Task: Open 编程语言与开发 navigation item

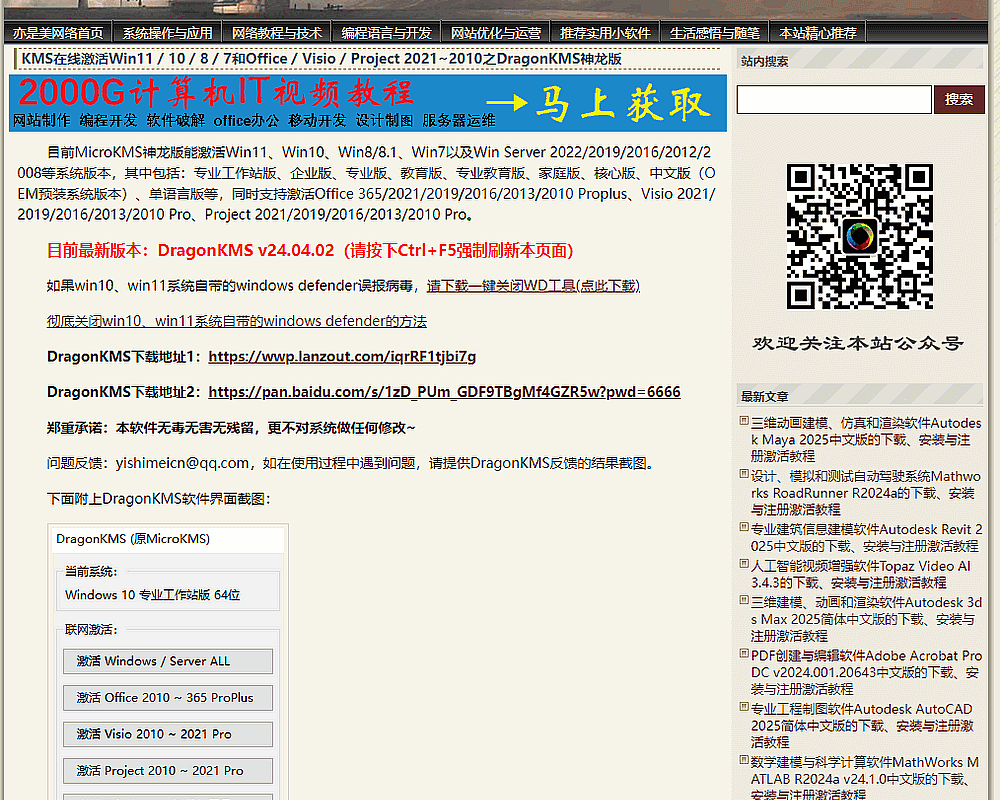Action: [386, 33]
